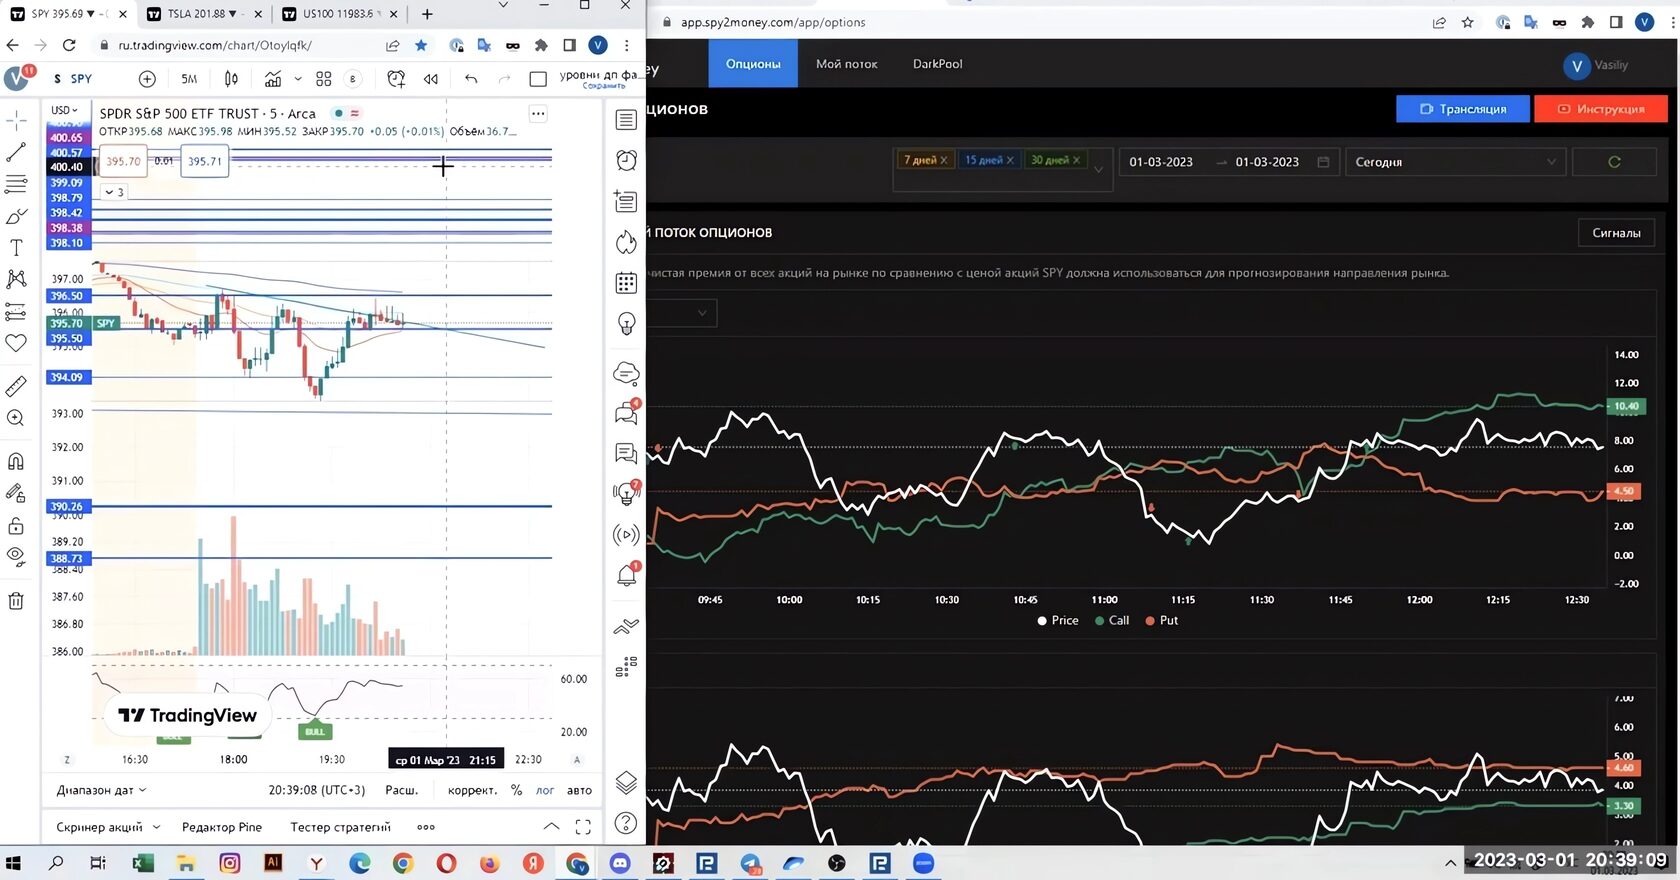
Task: Add chart to favorites with heart icon
Action: point(16,343)
